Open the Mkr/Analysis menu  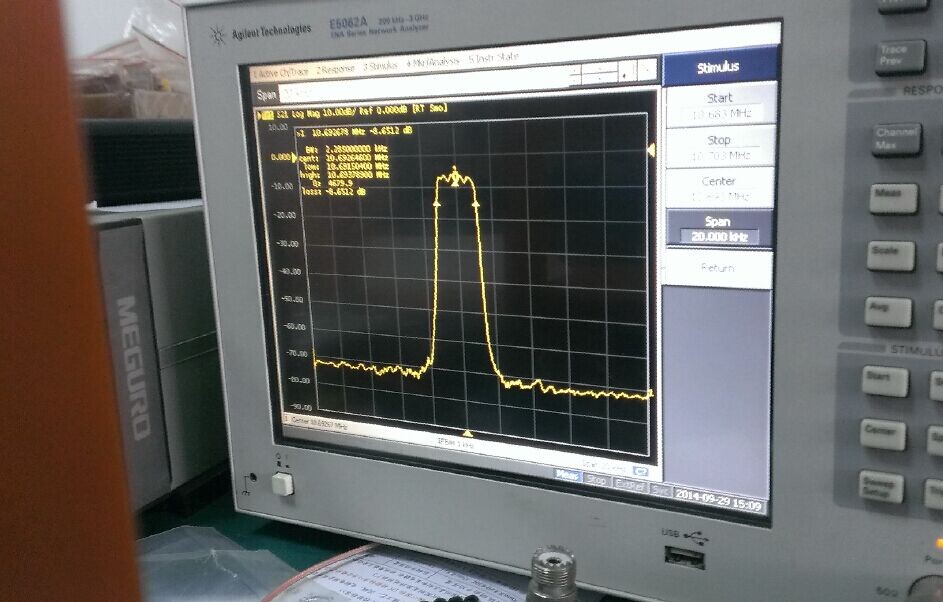click(432, 62)
